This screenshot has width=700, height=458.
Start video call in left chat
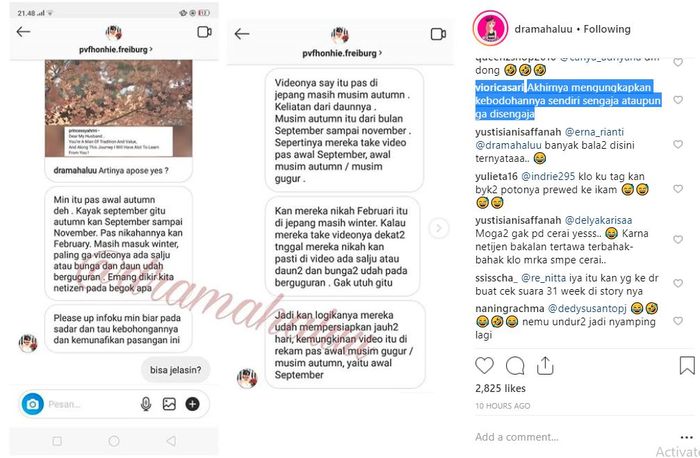[204, 32]
